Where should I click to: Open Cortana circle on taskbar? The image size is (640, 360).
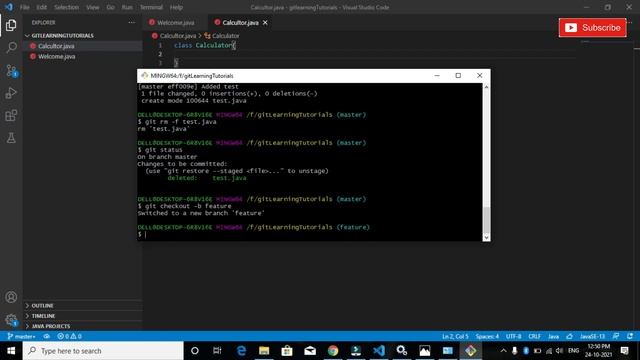click(x=195, y=351)
